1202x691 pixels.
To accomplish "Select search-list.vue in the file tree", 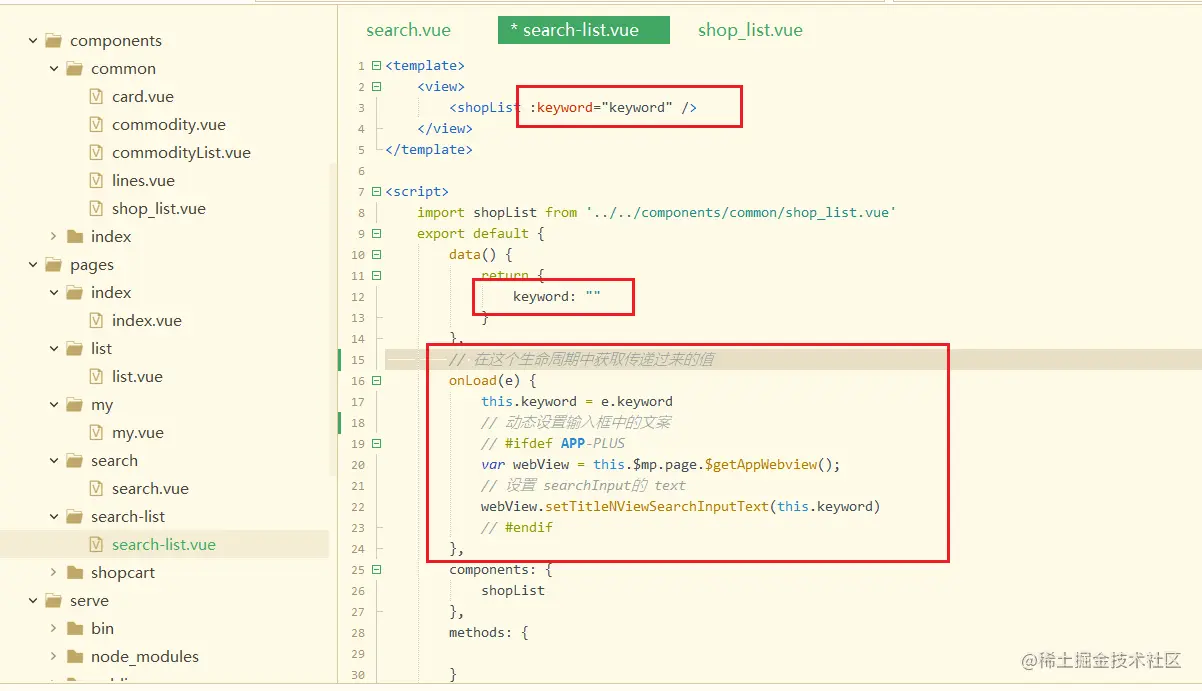I will pyautogui.click(x=164, y=545).
